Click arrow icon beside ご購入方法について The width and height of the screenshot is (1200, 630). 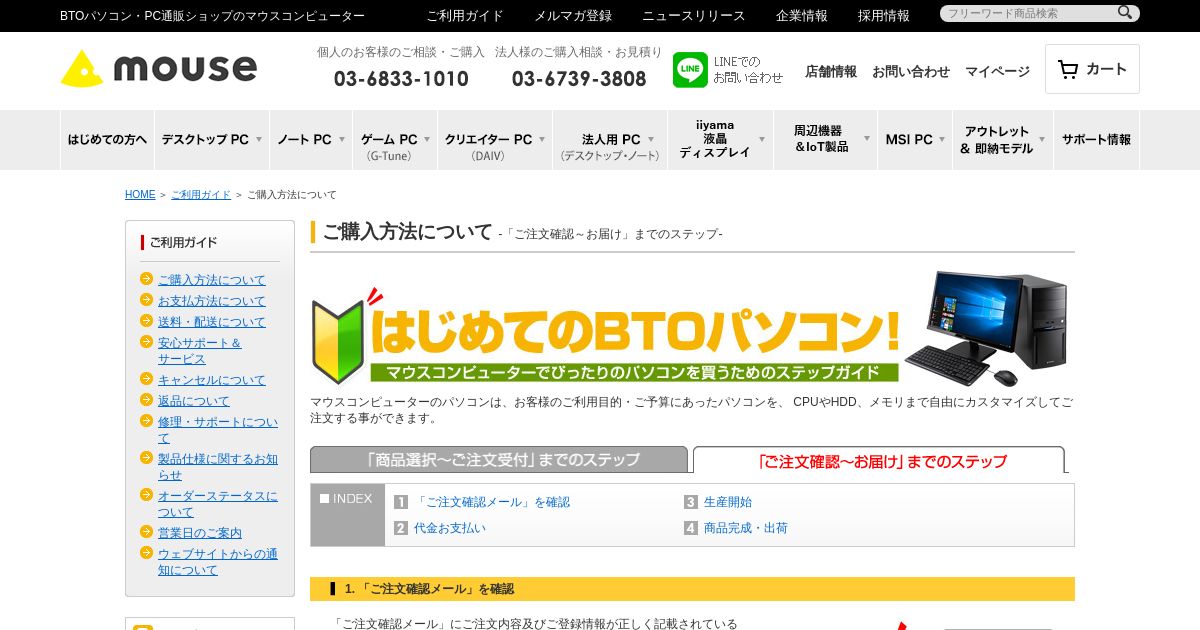point(147,279)
